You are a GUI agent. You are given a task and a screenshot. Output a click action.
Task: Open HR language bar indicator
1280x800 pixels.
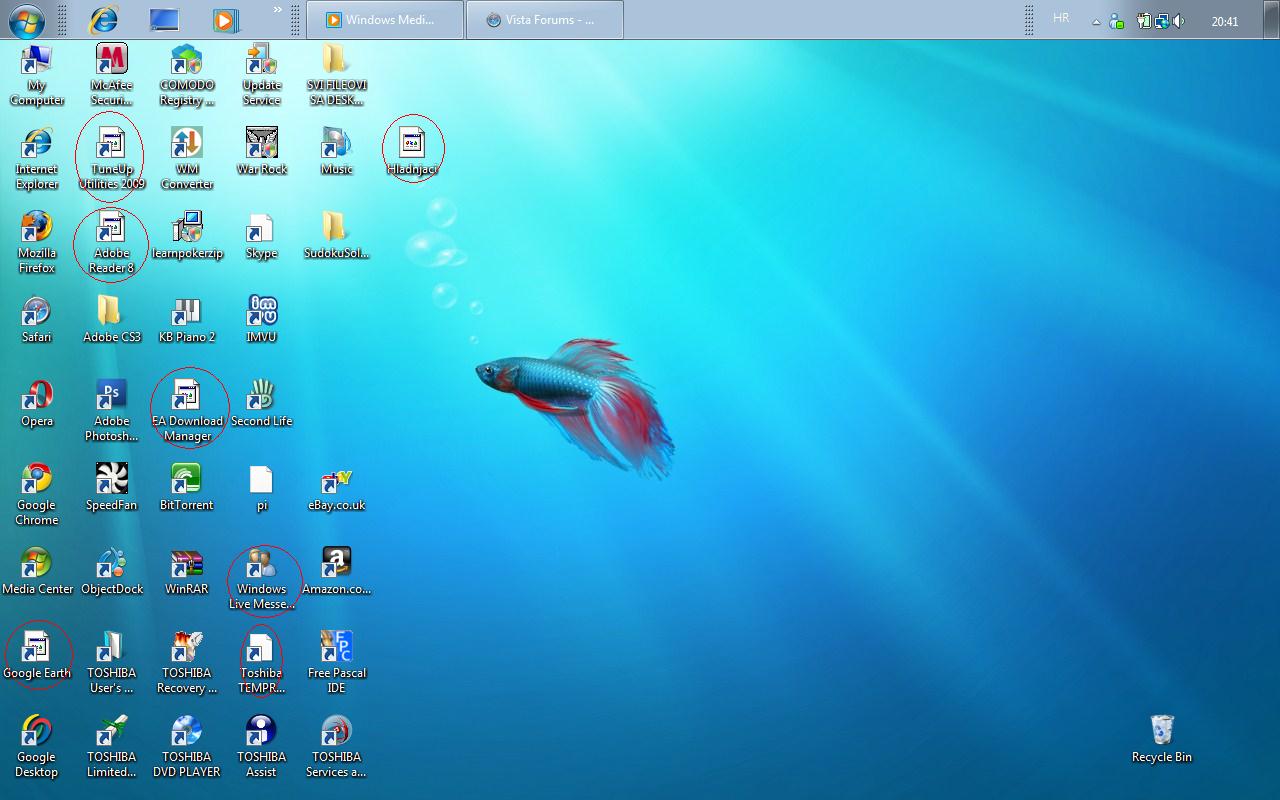[1061, 18]
